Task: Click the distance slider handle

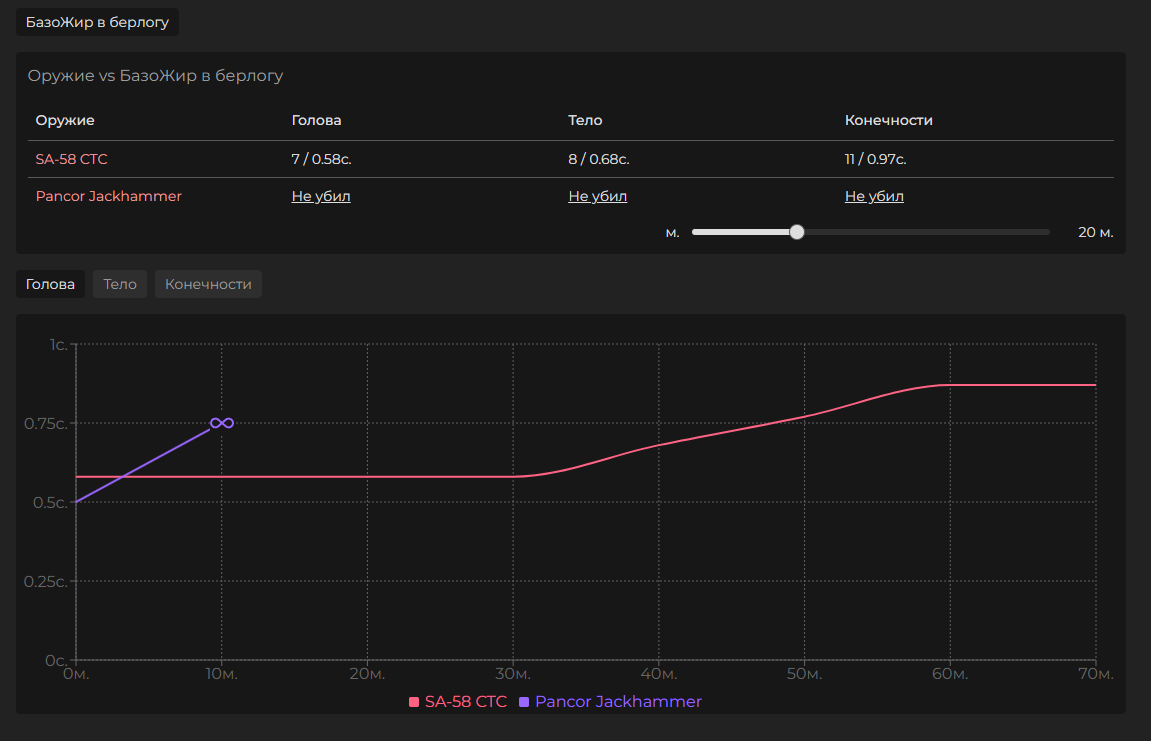Action: 796,232
